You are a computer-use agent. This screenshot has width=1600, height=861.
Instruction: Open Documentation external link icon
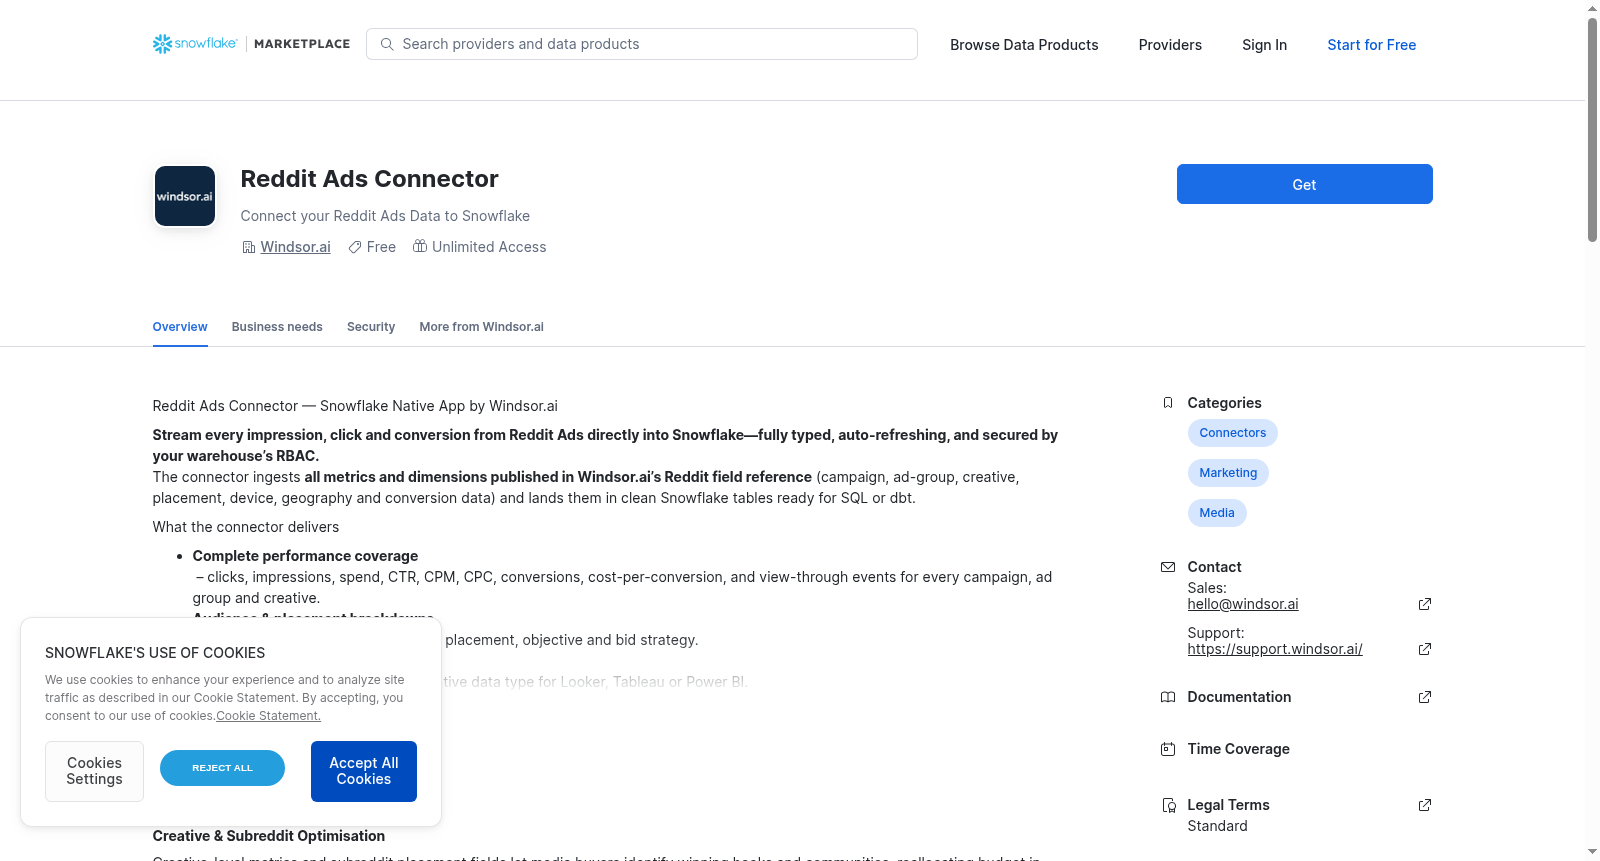click(1425, 697)
